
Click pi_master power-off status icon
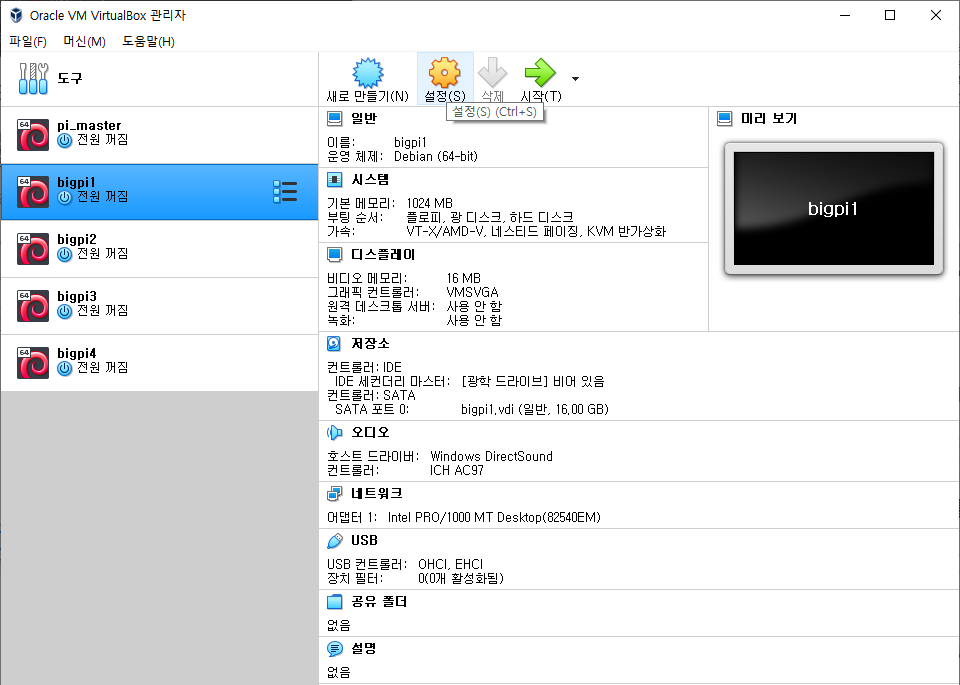click(64, 141)
